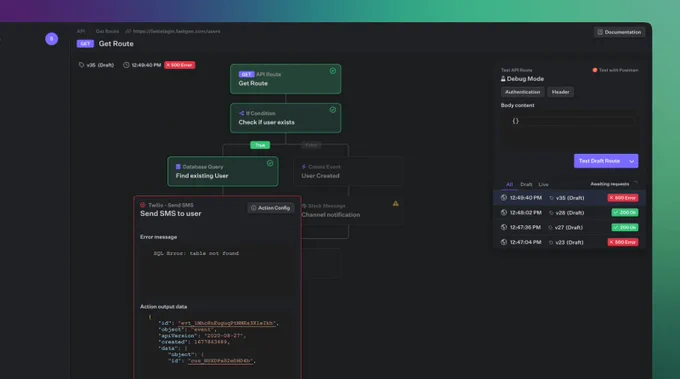The width and height of the screenshot is (680, 379).
Task: Click into the Body content editor
Action: pos(570,130)
